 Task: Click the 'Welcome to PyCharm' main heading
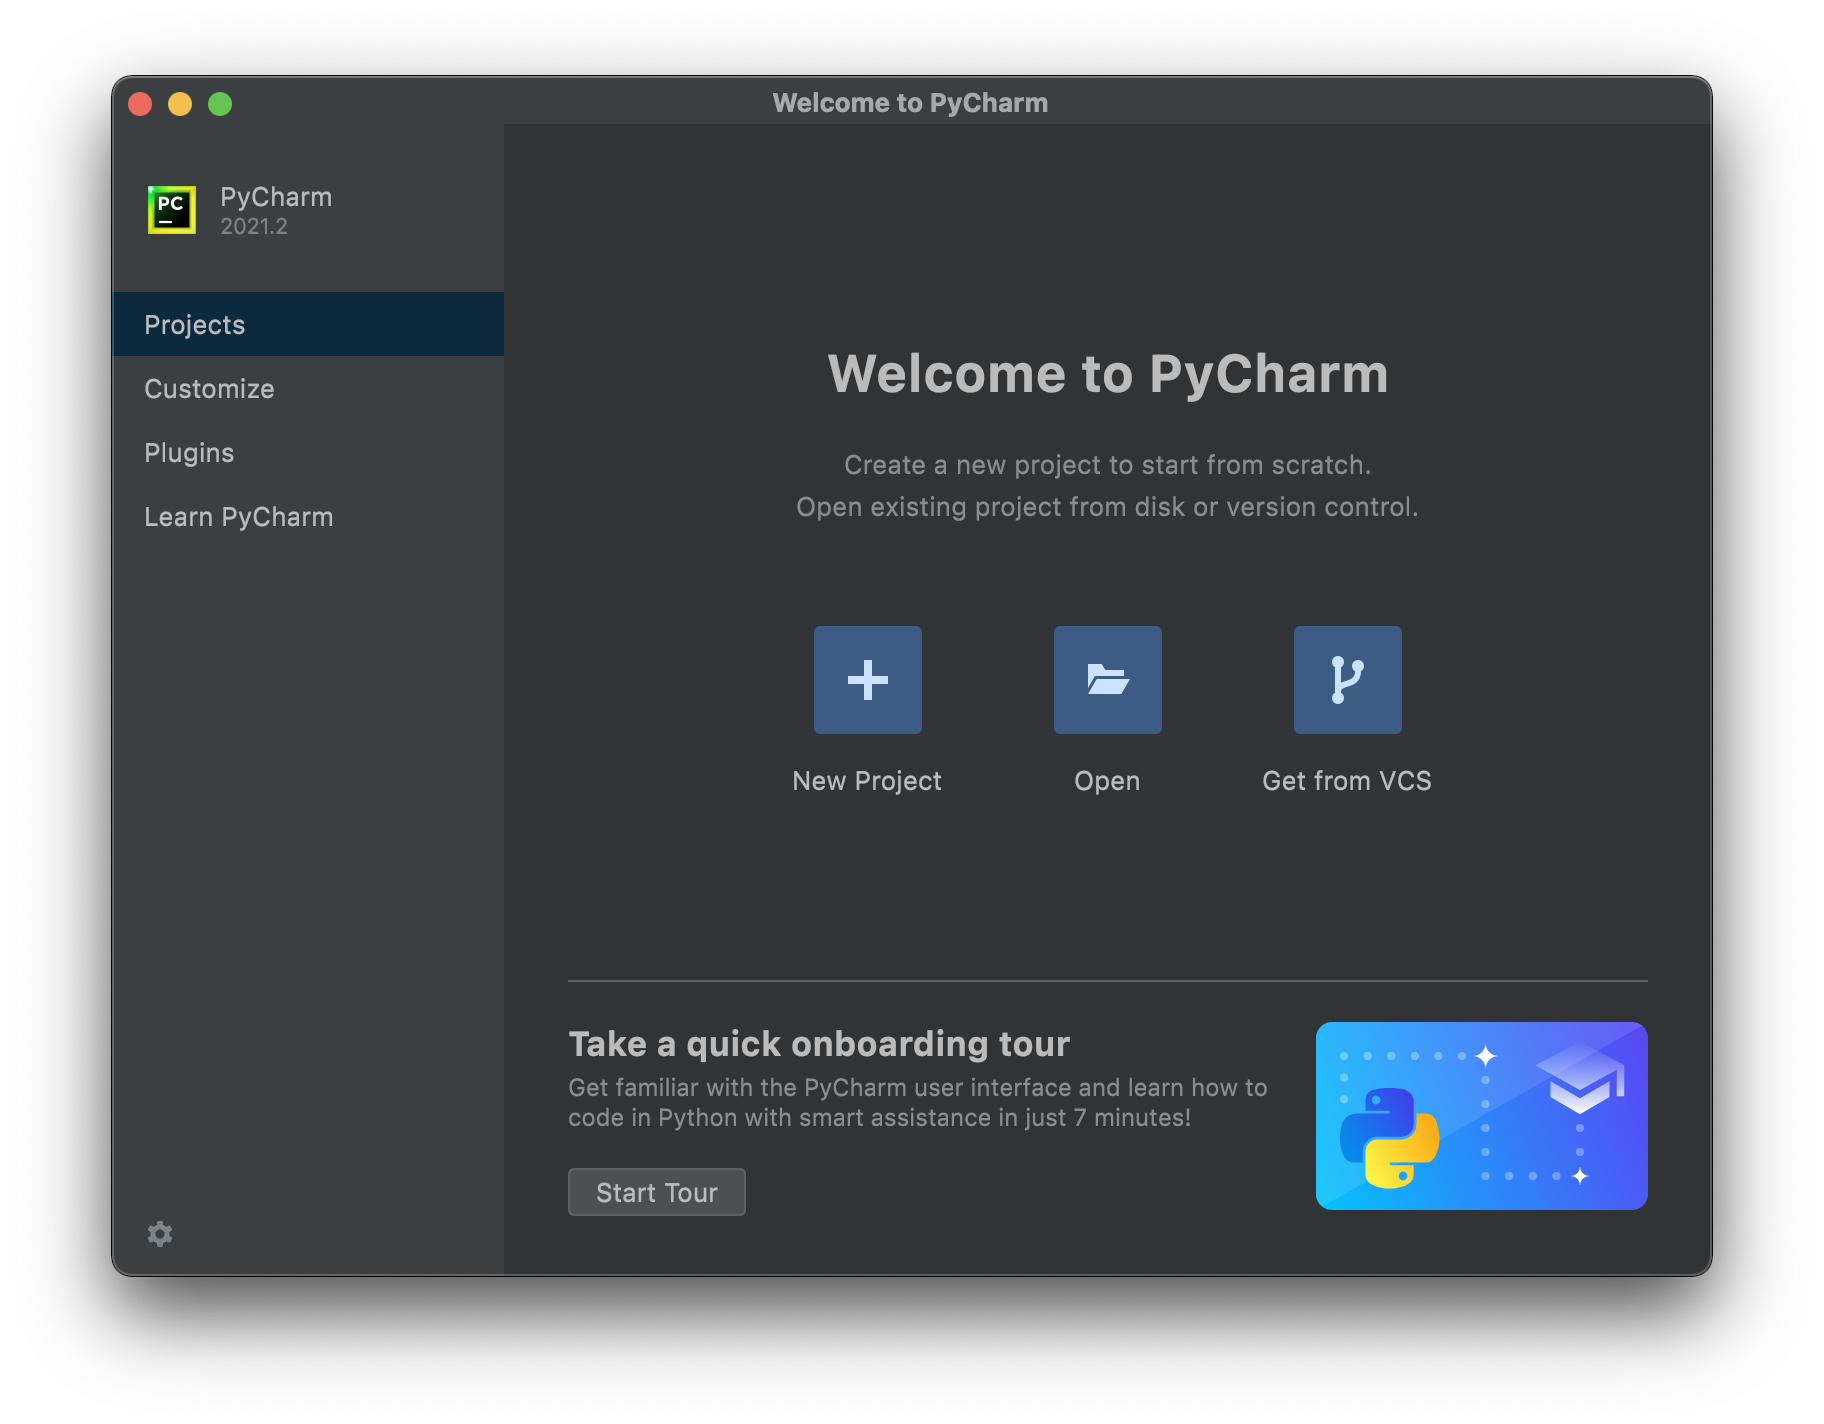(1108, 374)
